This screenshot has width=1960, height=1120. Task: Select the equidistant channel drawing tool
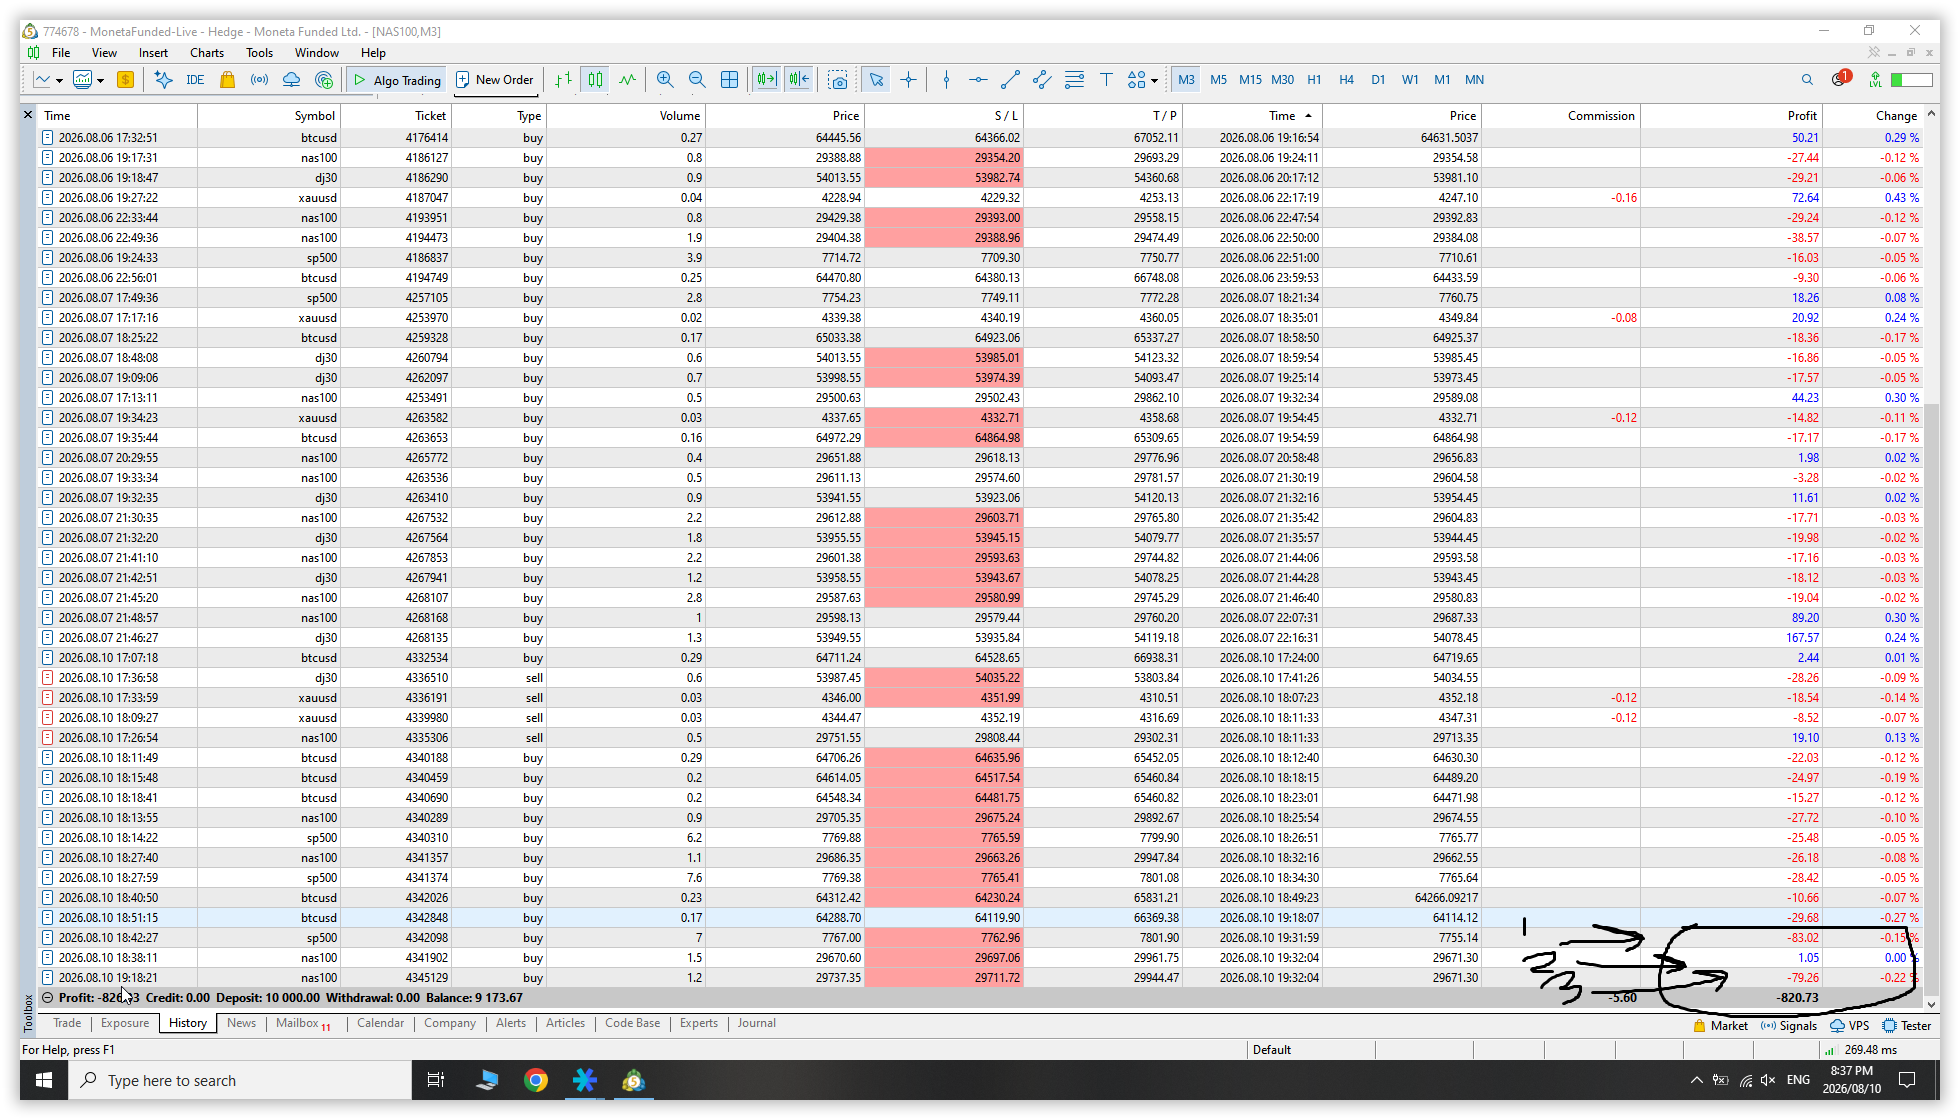[1042, 80]
